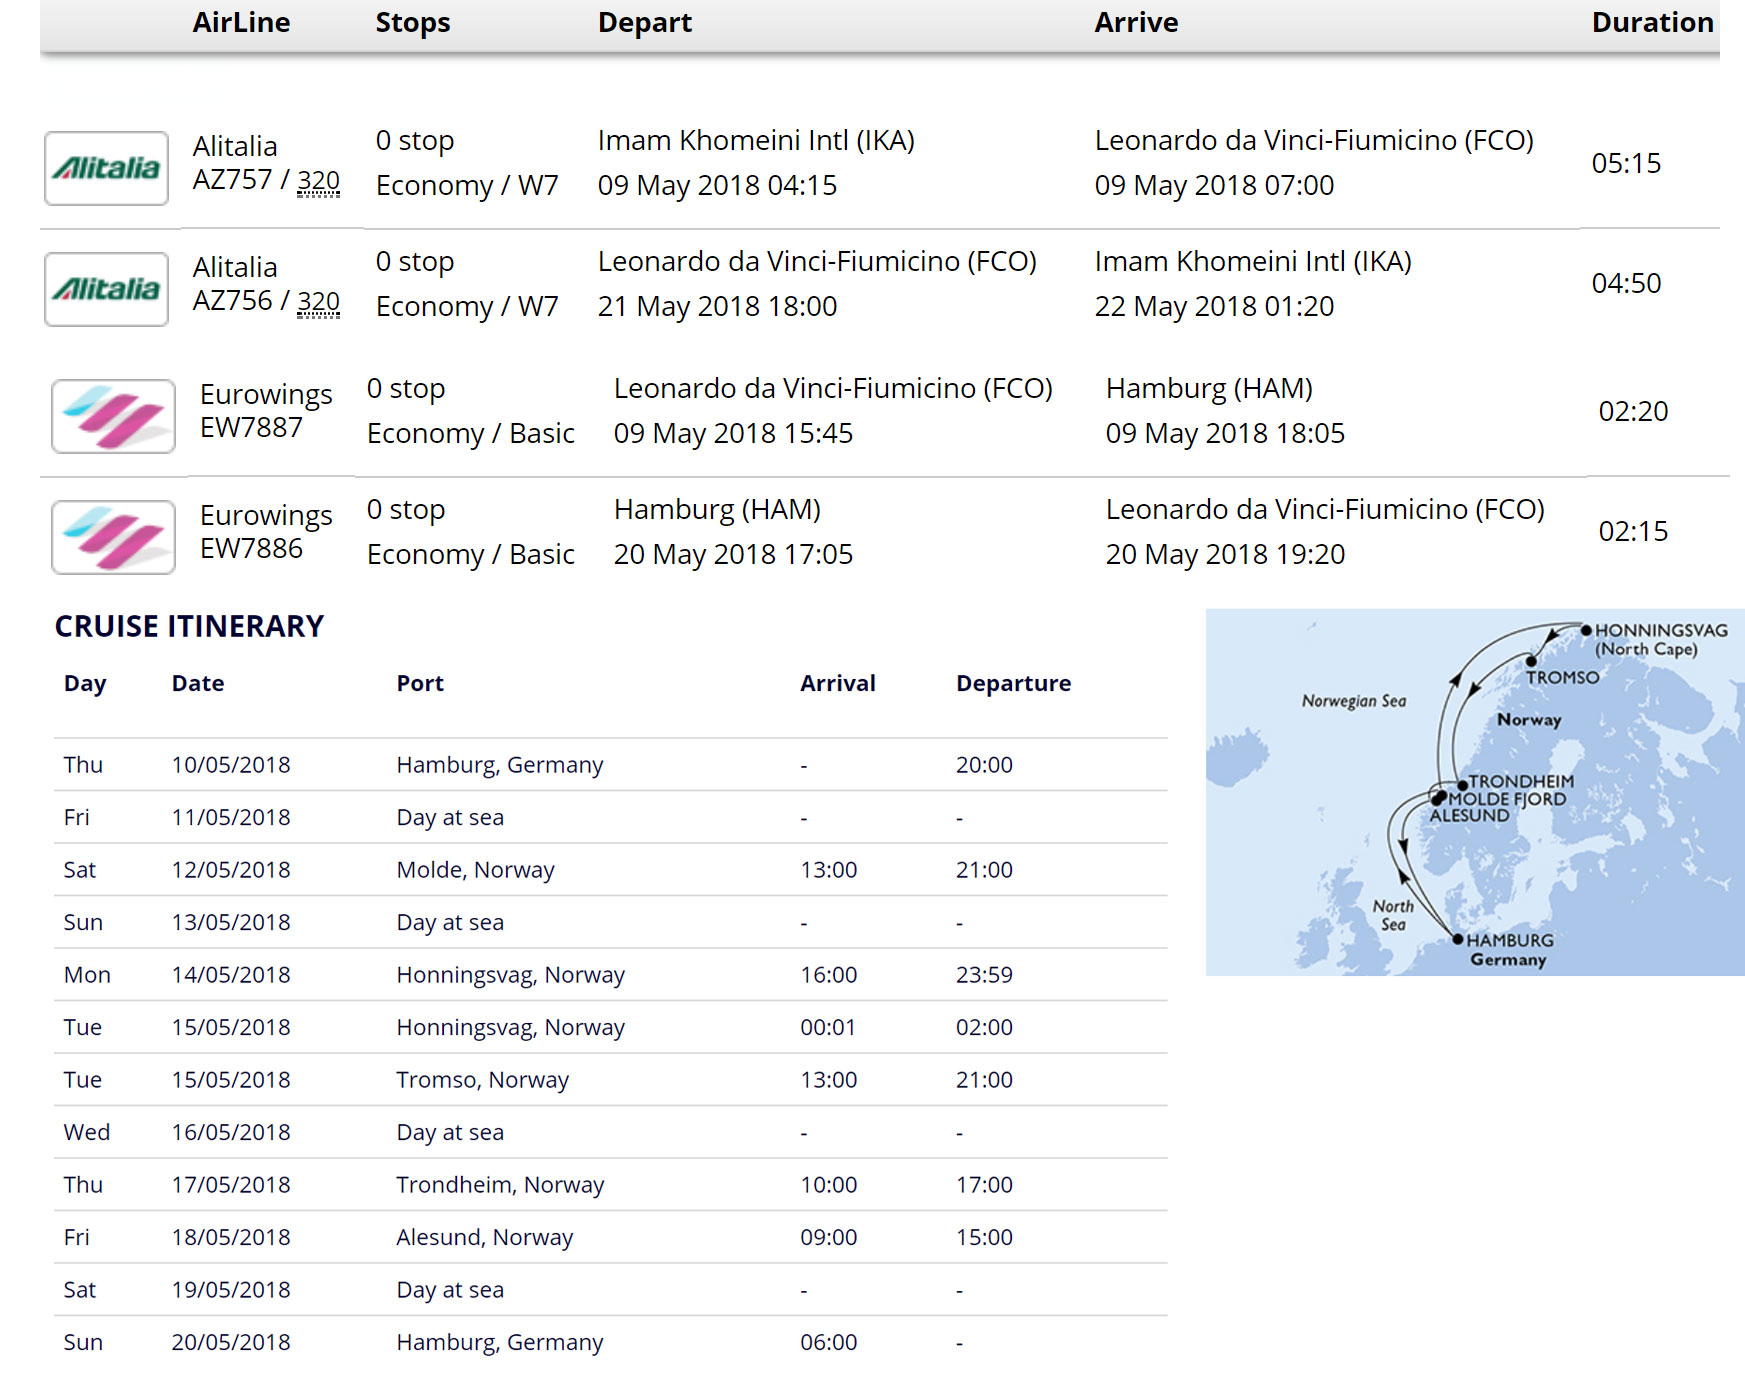Click the AirLine column header

tap(241, 22)
